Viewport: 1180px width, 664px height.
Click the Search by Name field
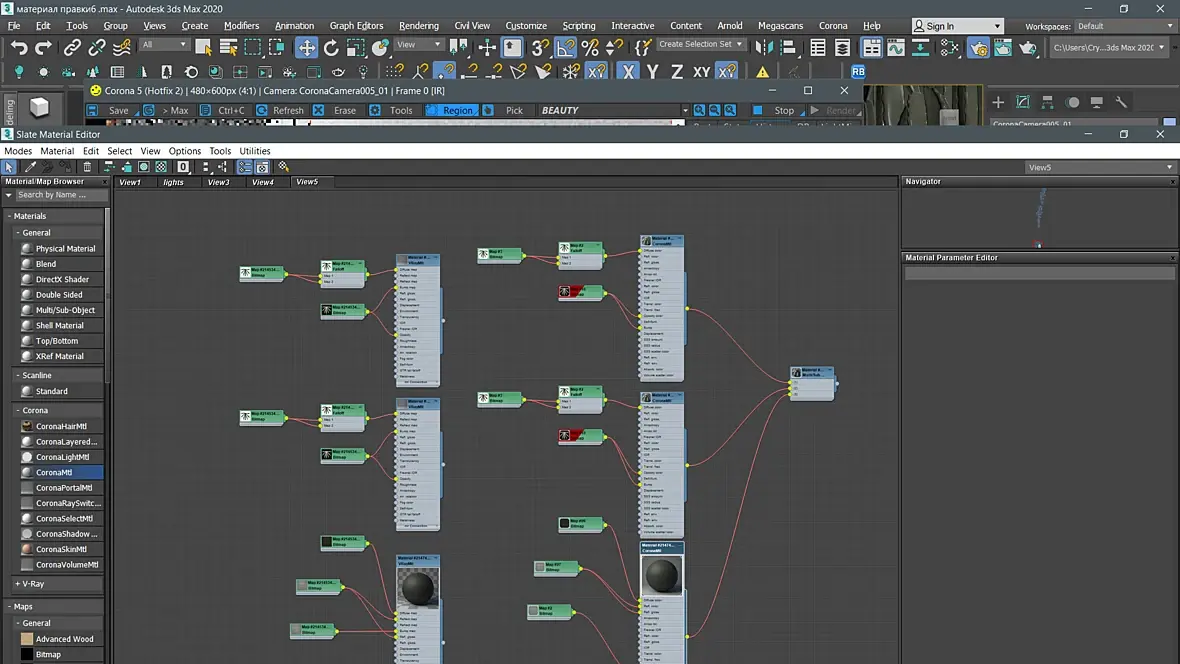pyautogui.click(x=55, y=195)
